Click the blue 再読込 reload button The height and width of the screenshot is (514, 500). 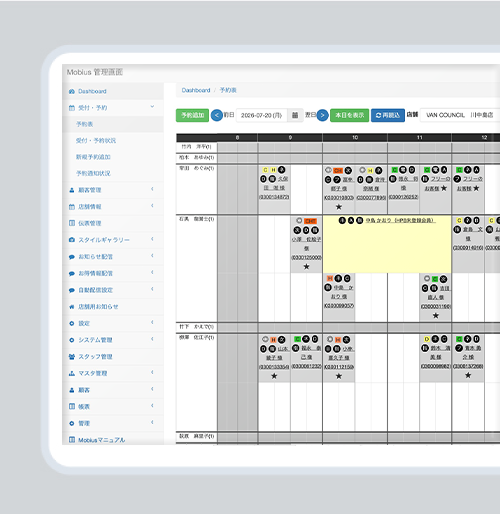click(x=388, y=115)
